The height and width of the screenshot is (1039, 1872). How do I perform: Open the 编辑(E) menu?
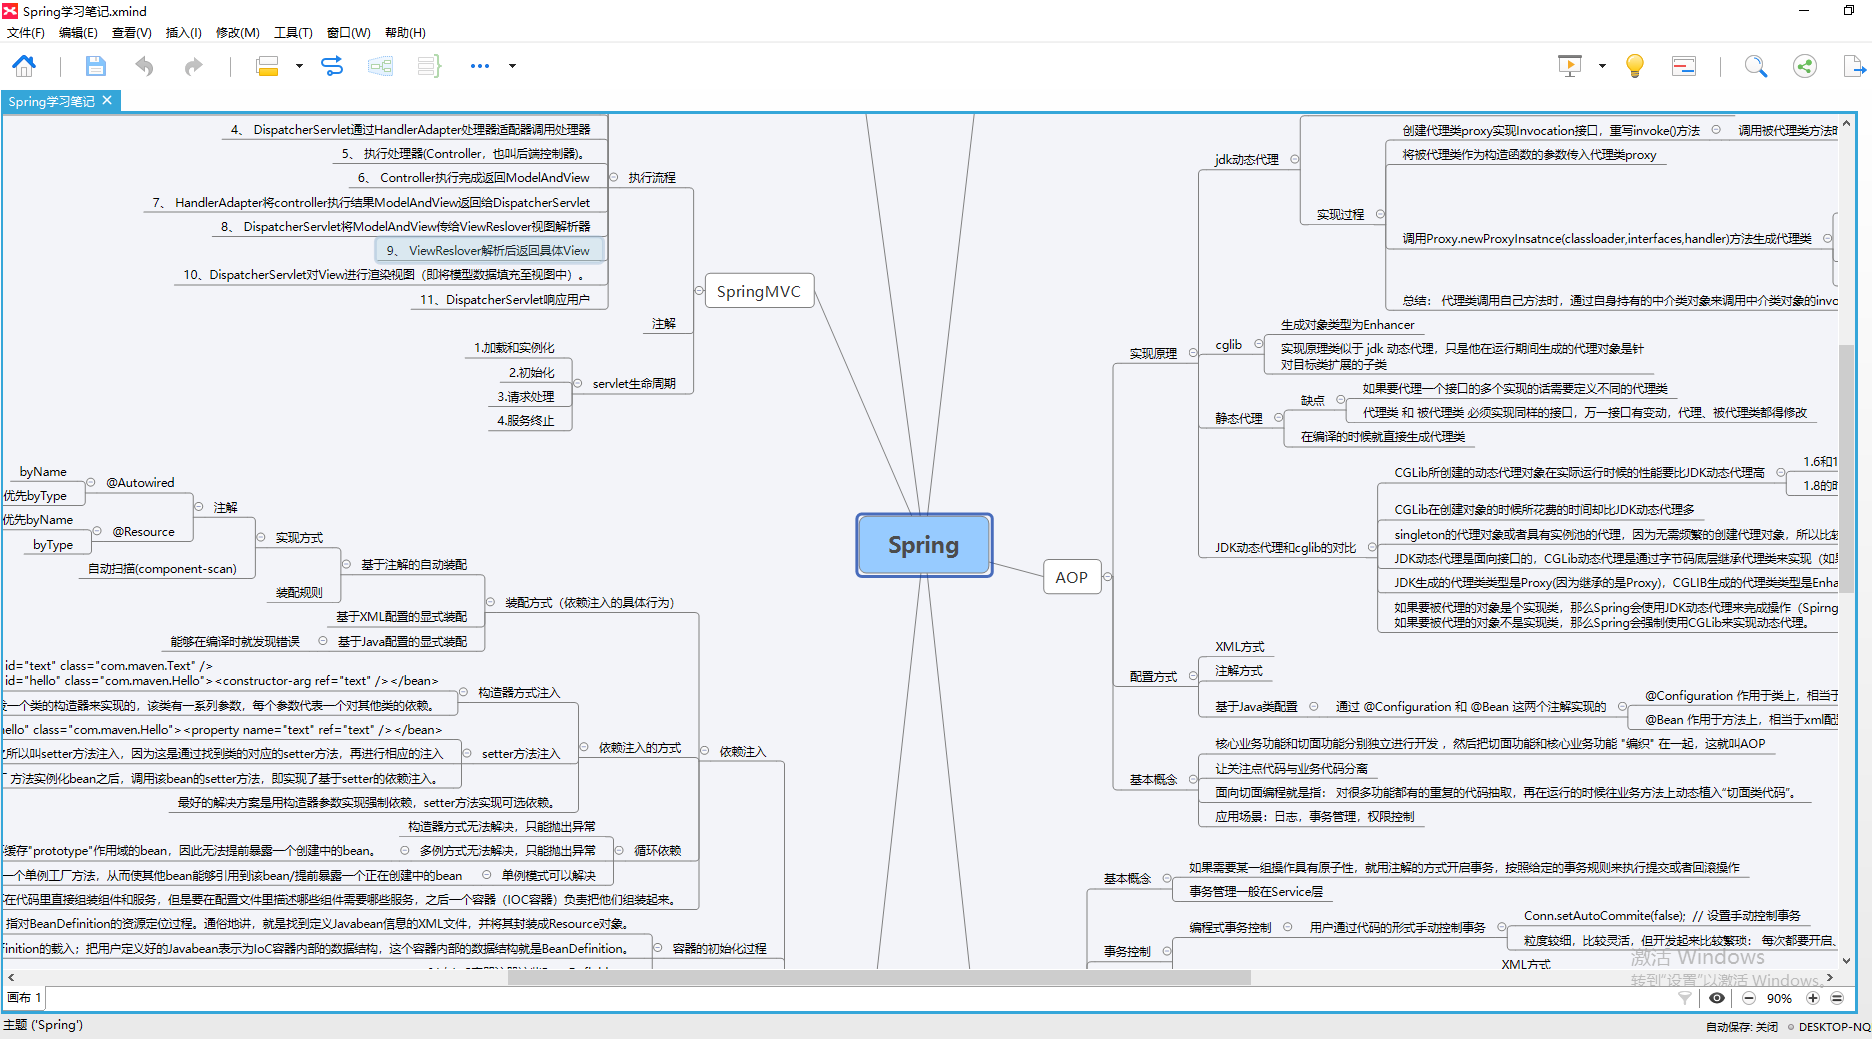[78, 33]
